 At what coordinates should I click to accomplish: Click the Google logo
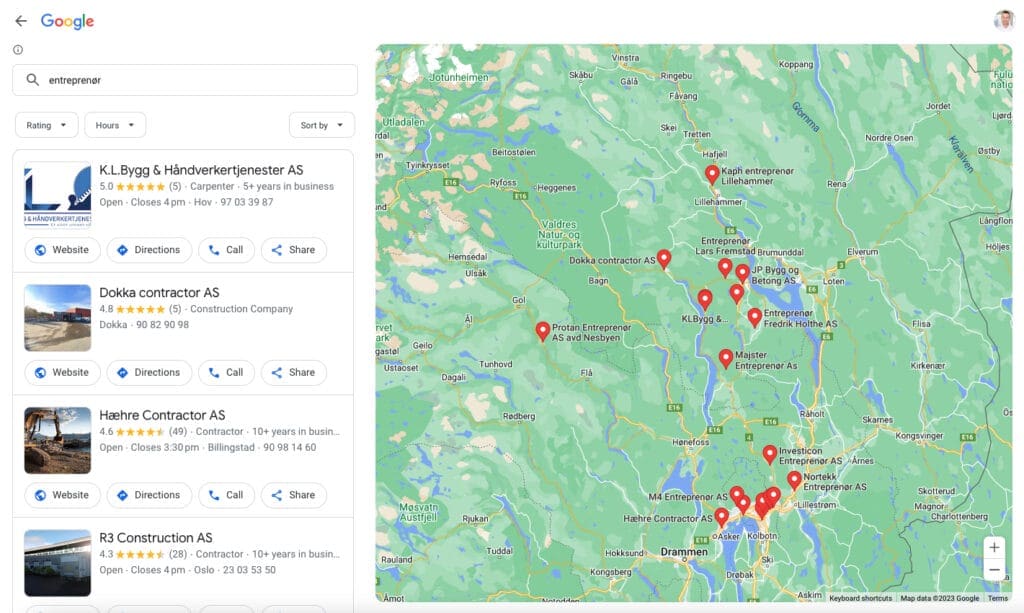(x=66, y=18)
